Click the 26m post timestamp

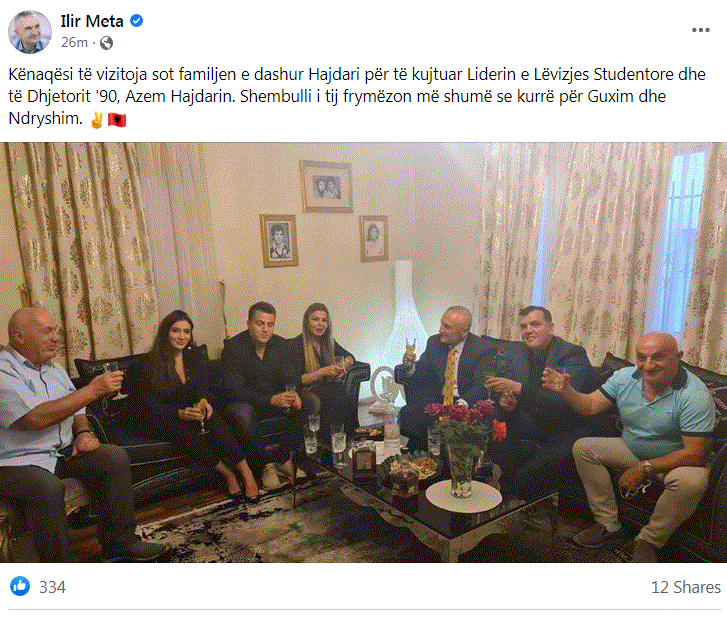pyautogui.click(x=74, y=43)
